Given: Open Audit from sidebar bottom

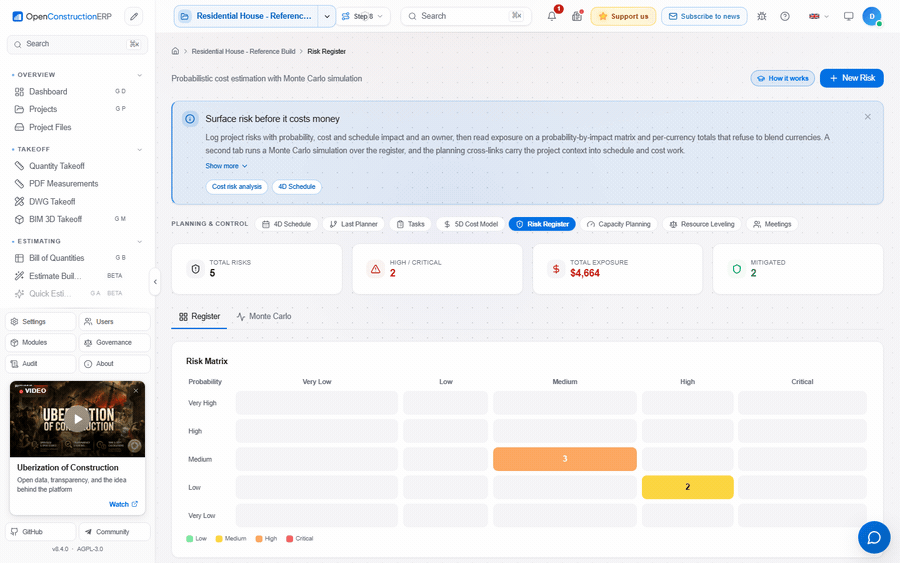Looking at the screenshot, I should pos(41,364).
